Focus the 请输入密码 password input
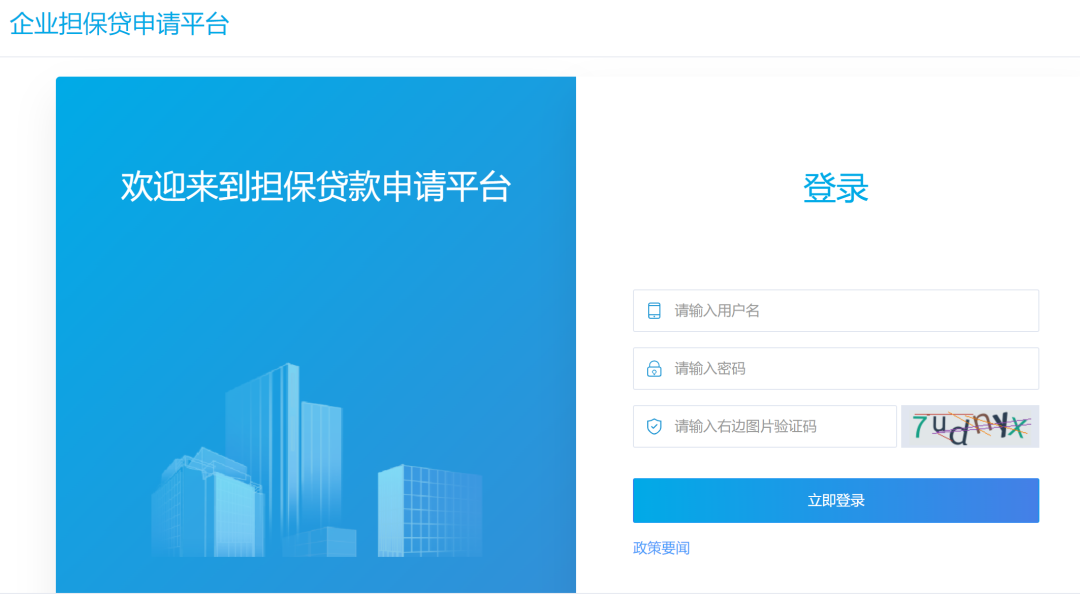Screen dimensions: 1080x597 [850, 369]
